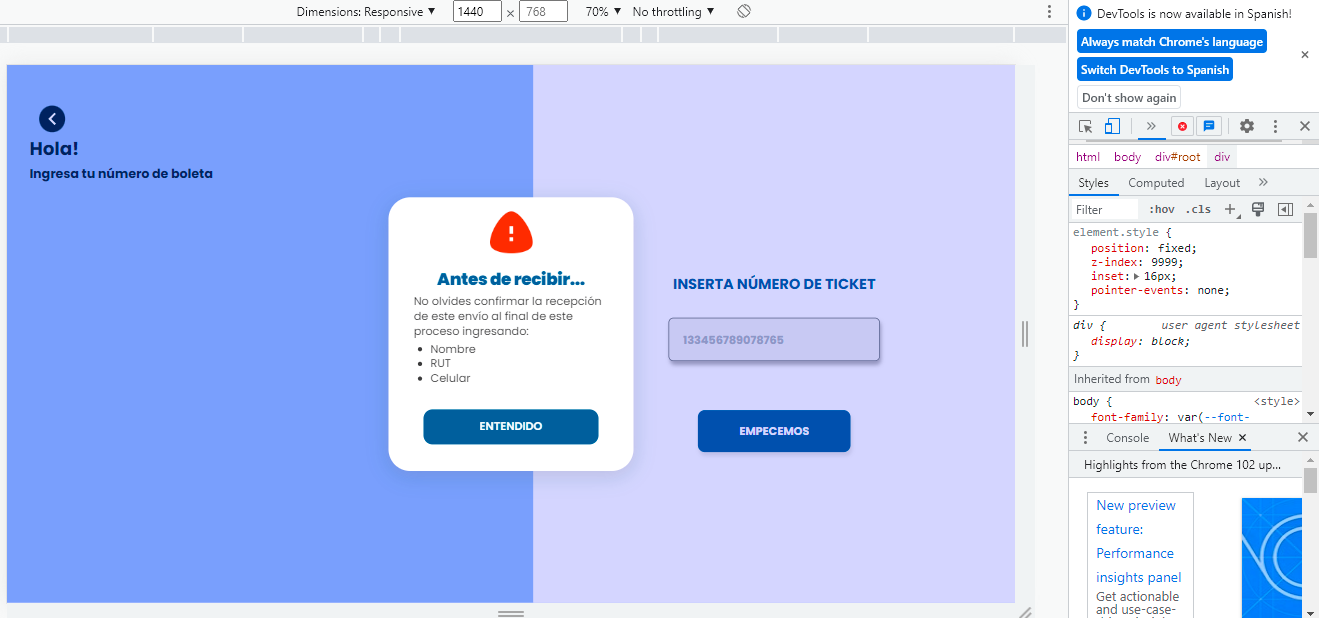Select the inspect element cursor tool
This screenshot has height=618, width=1319.
1085,126
